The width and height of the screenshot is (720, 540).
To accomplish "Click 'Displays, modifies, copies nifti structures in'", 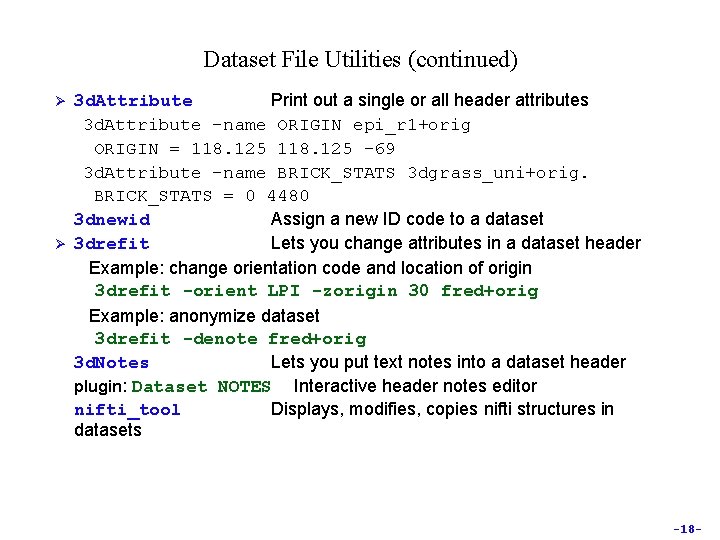I will tap(442, 409).
